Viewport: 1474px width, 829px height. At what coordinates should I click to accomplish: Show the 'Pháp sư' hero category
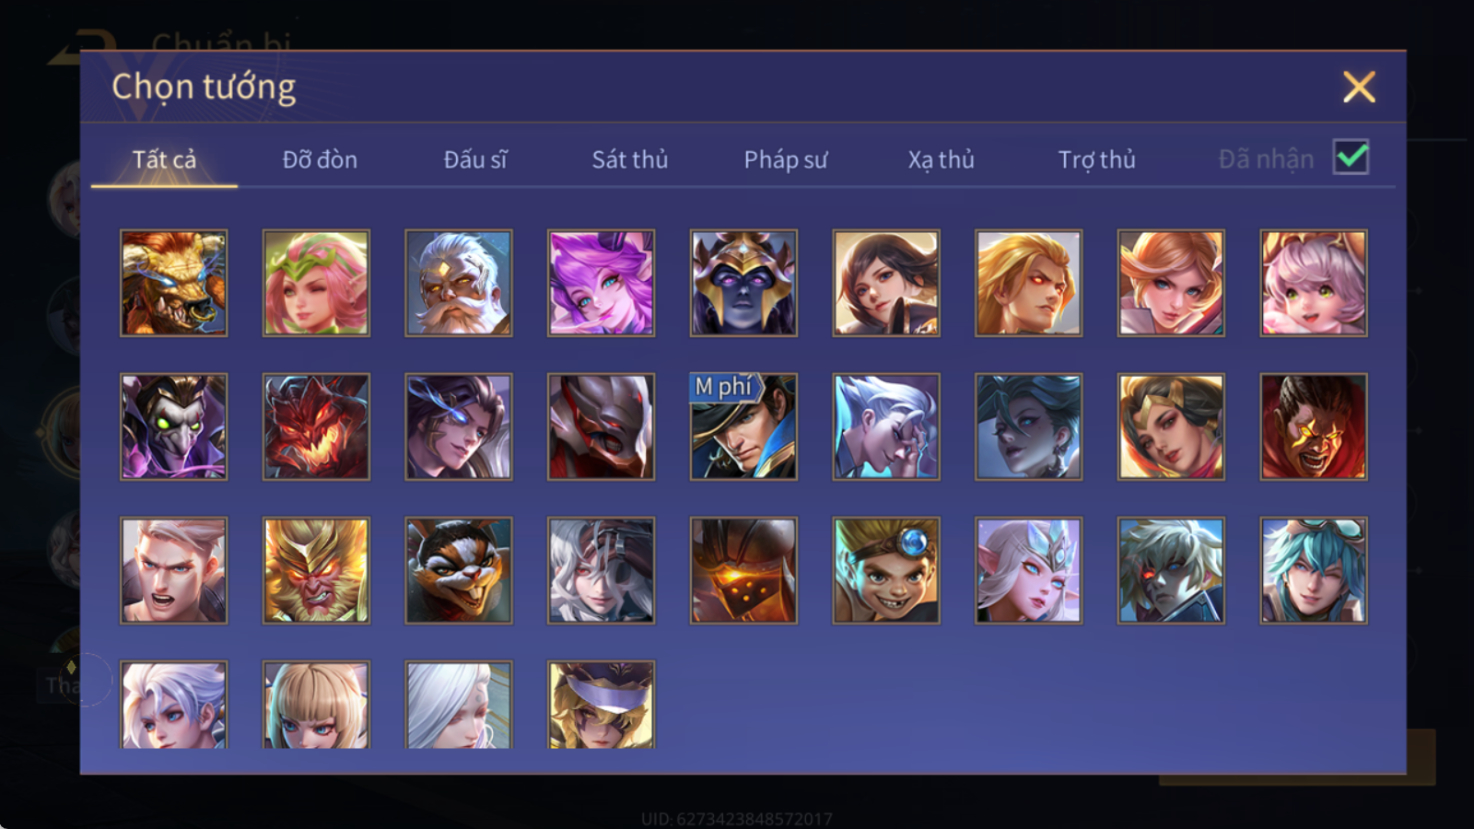tap(786, 160)
